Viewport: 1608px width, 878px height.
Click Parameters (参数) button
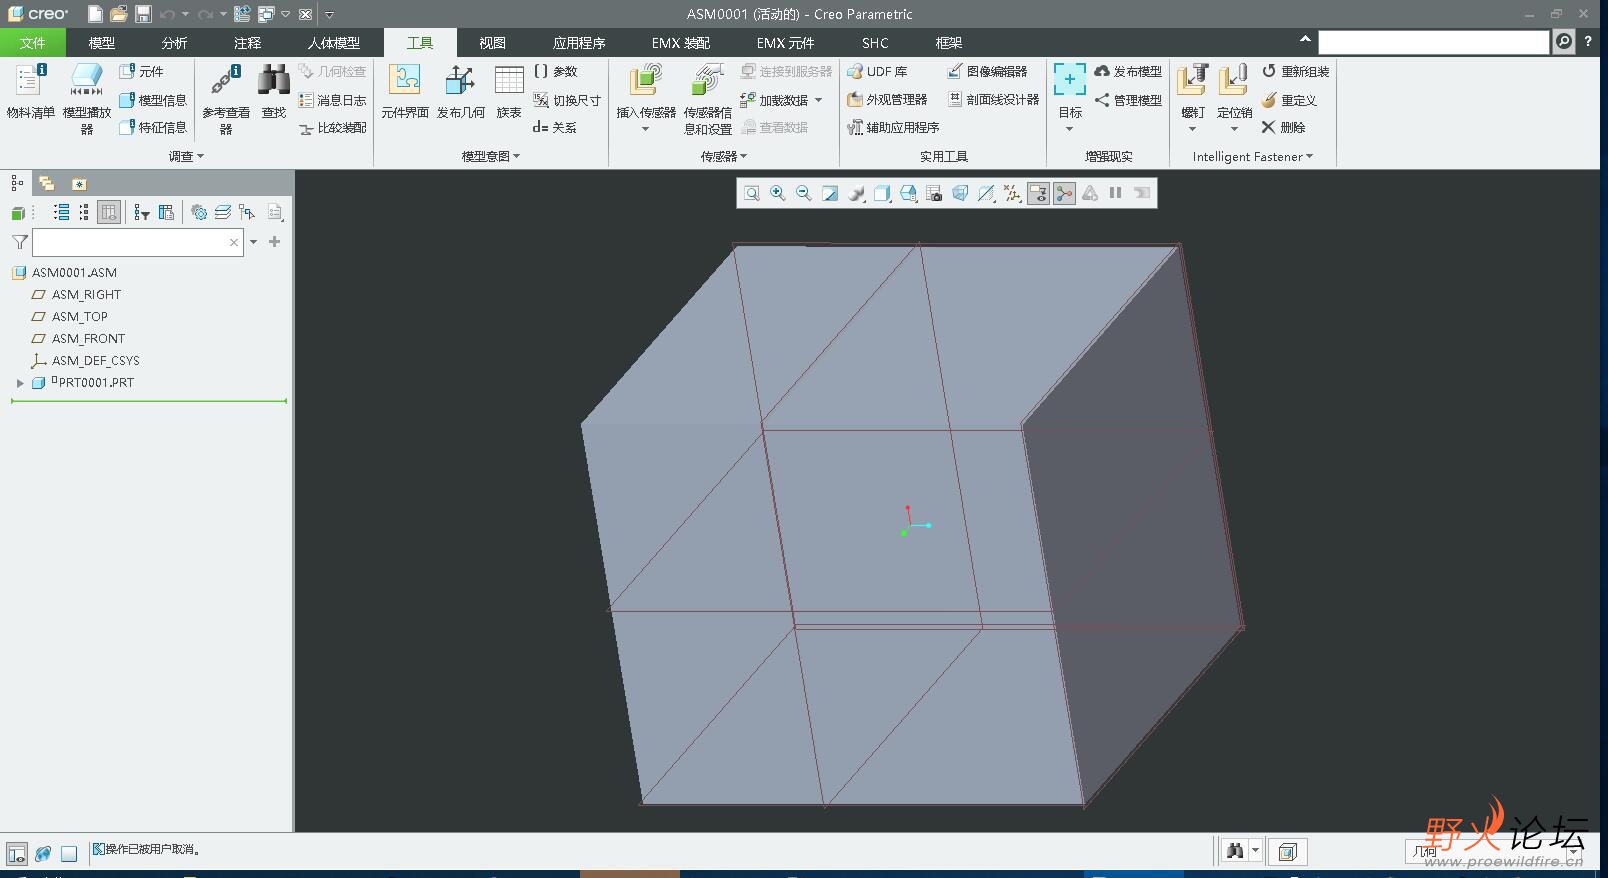coord(556,71)
